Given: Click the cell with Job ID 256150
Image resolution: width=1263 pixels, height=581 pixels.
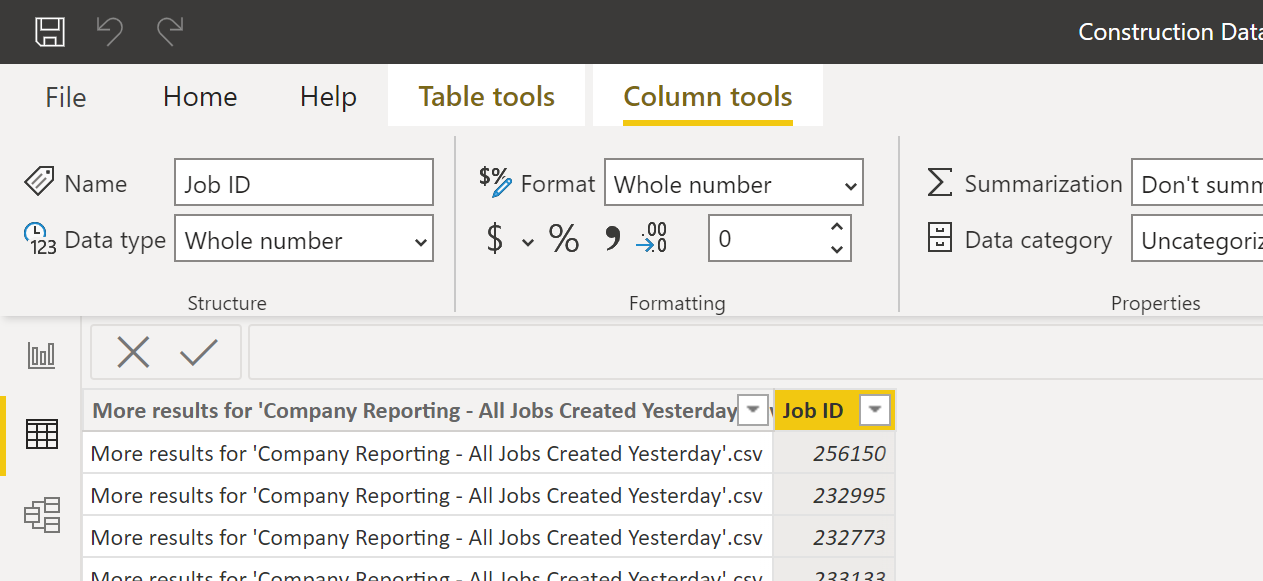Looking at the screenshot, I should [x=835, y=453].
